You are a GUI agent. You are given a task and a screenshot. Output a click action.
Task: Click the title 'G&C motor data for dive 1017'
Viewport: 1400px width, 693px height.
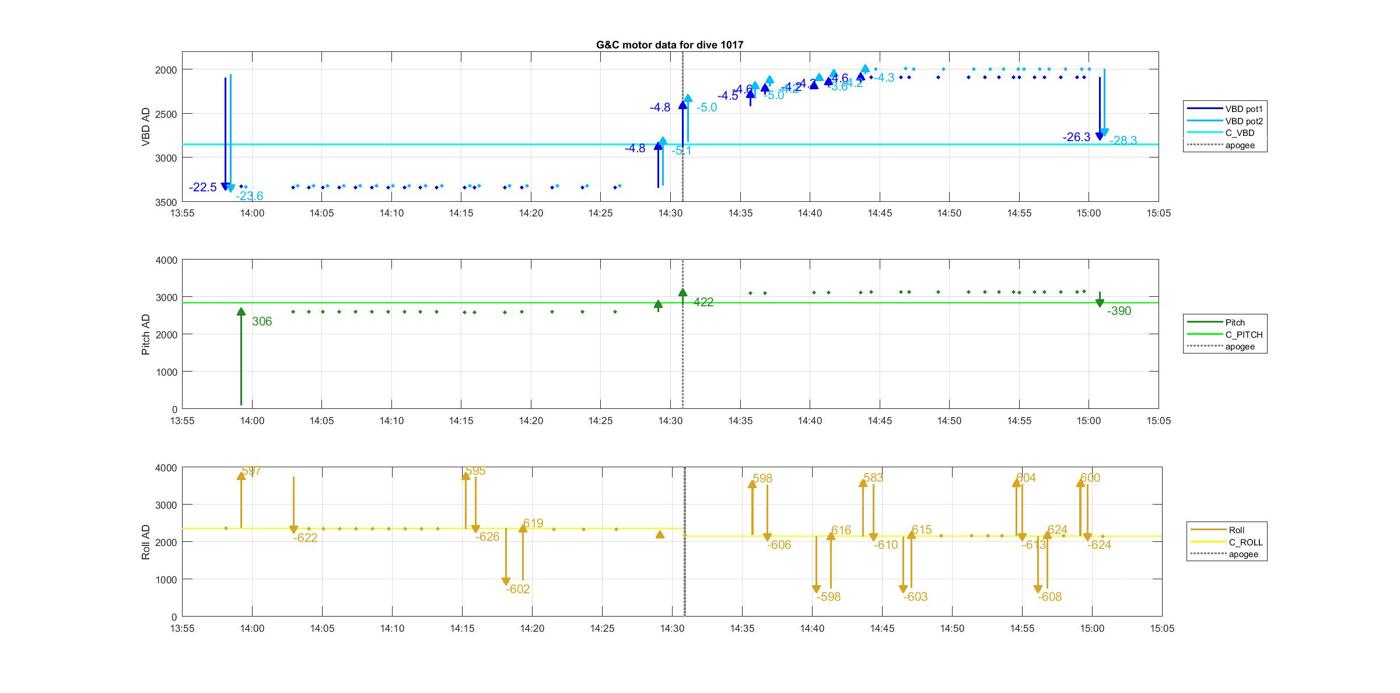[x=669, y=45]
